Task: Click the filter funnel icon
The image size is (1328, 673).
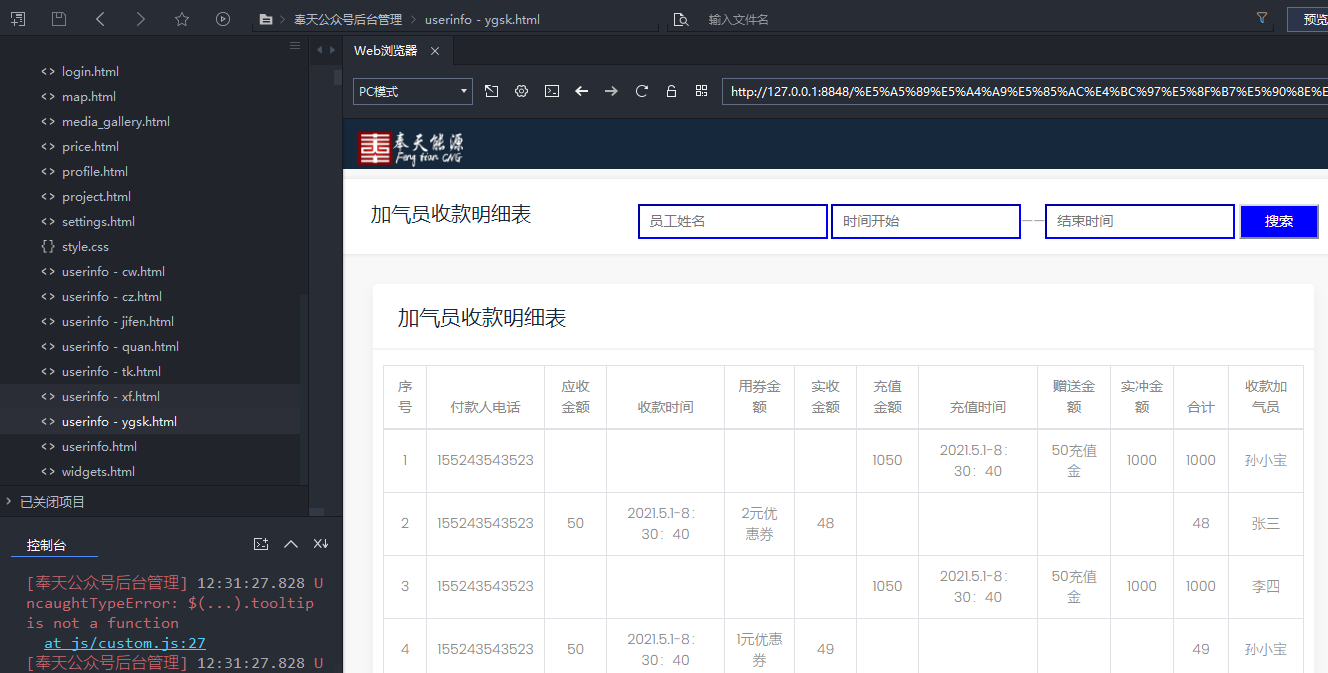Action: (1262, 19)
